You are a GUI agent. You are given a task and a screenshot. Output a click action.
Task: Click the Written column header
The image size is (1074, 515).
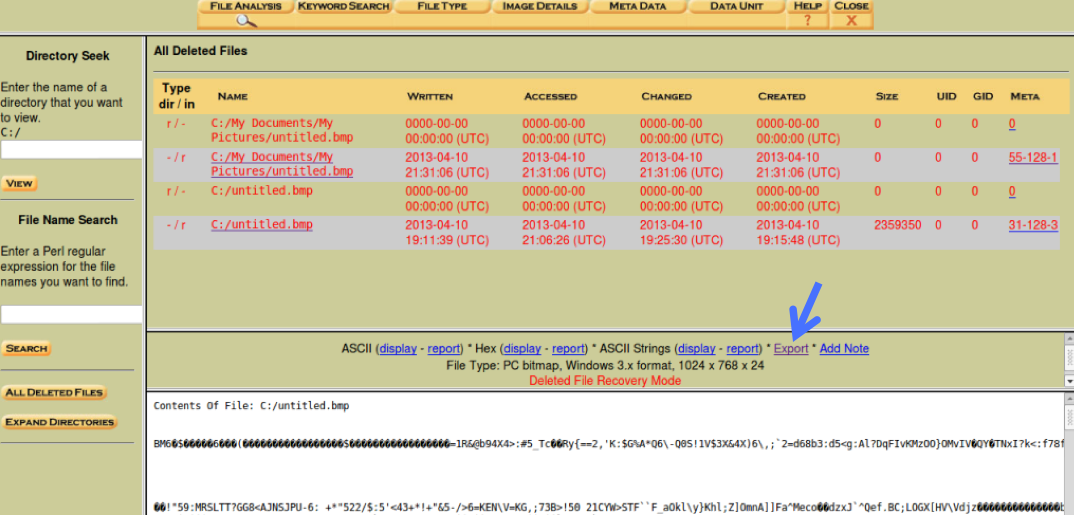coord(429,97)
